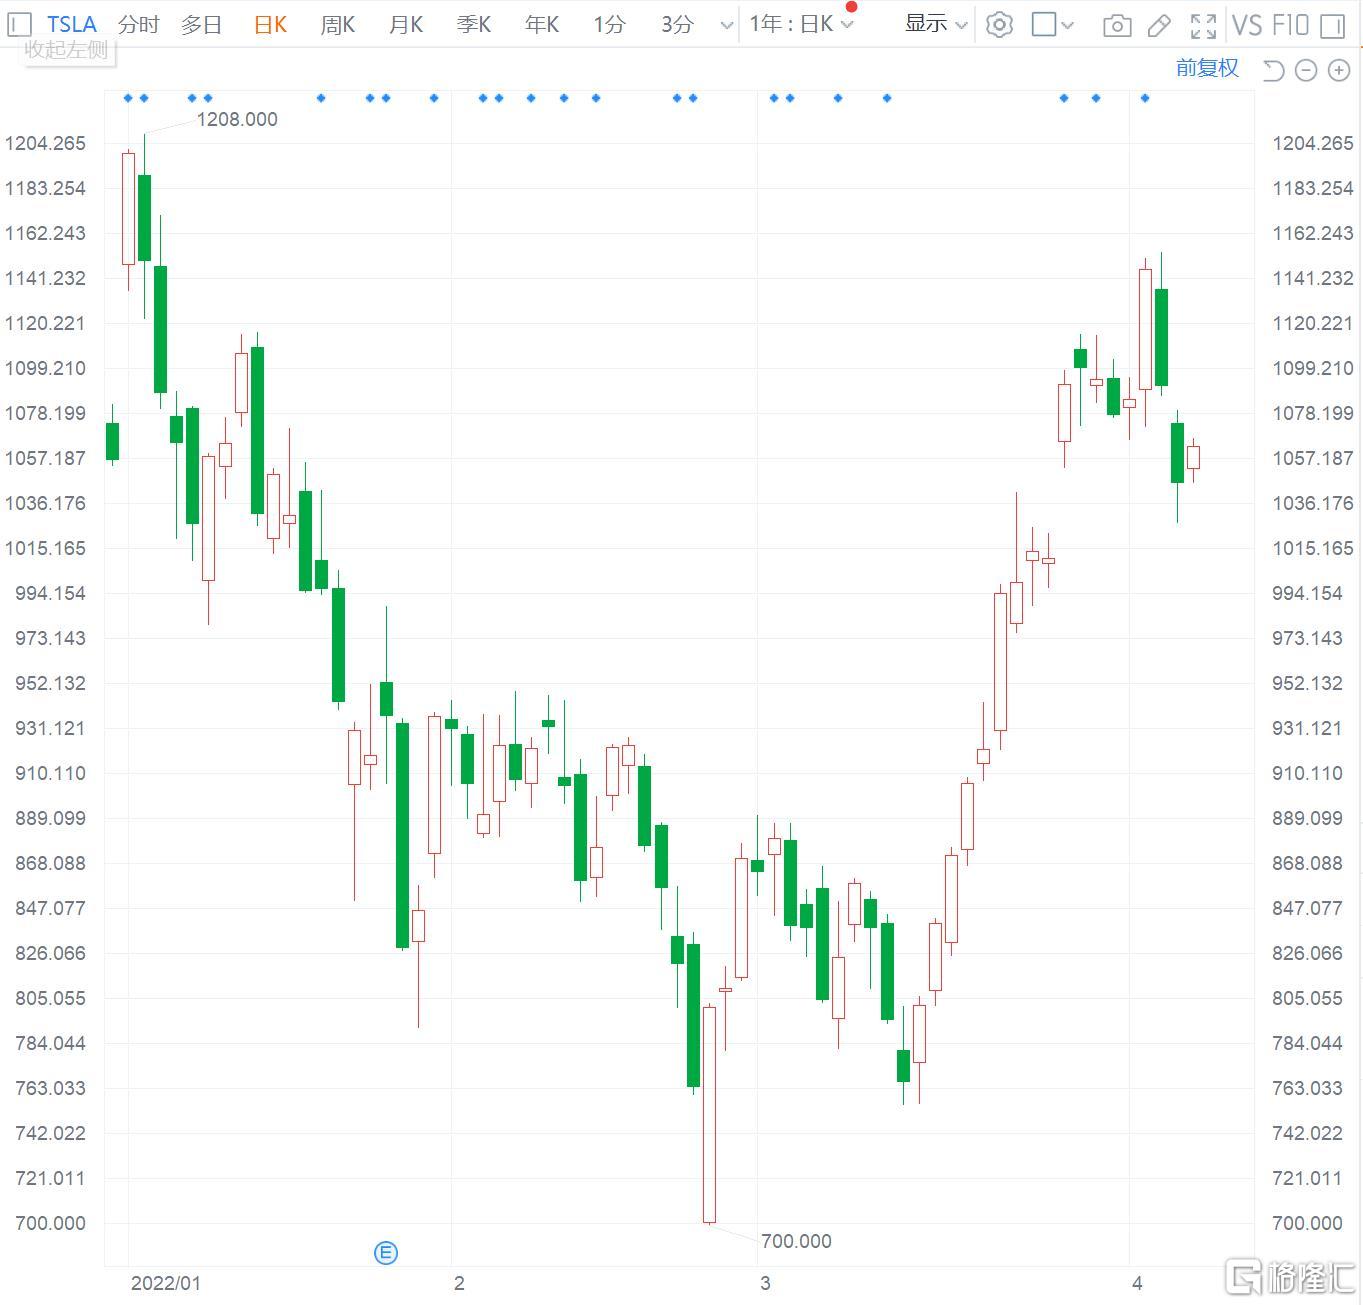Reset chart zoom with undo arrow
The width and height of the screenshot is (1363, 1305).
1273,69
